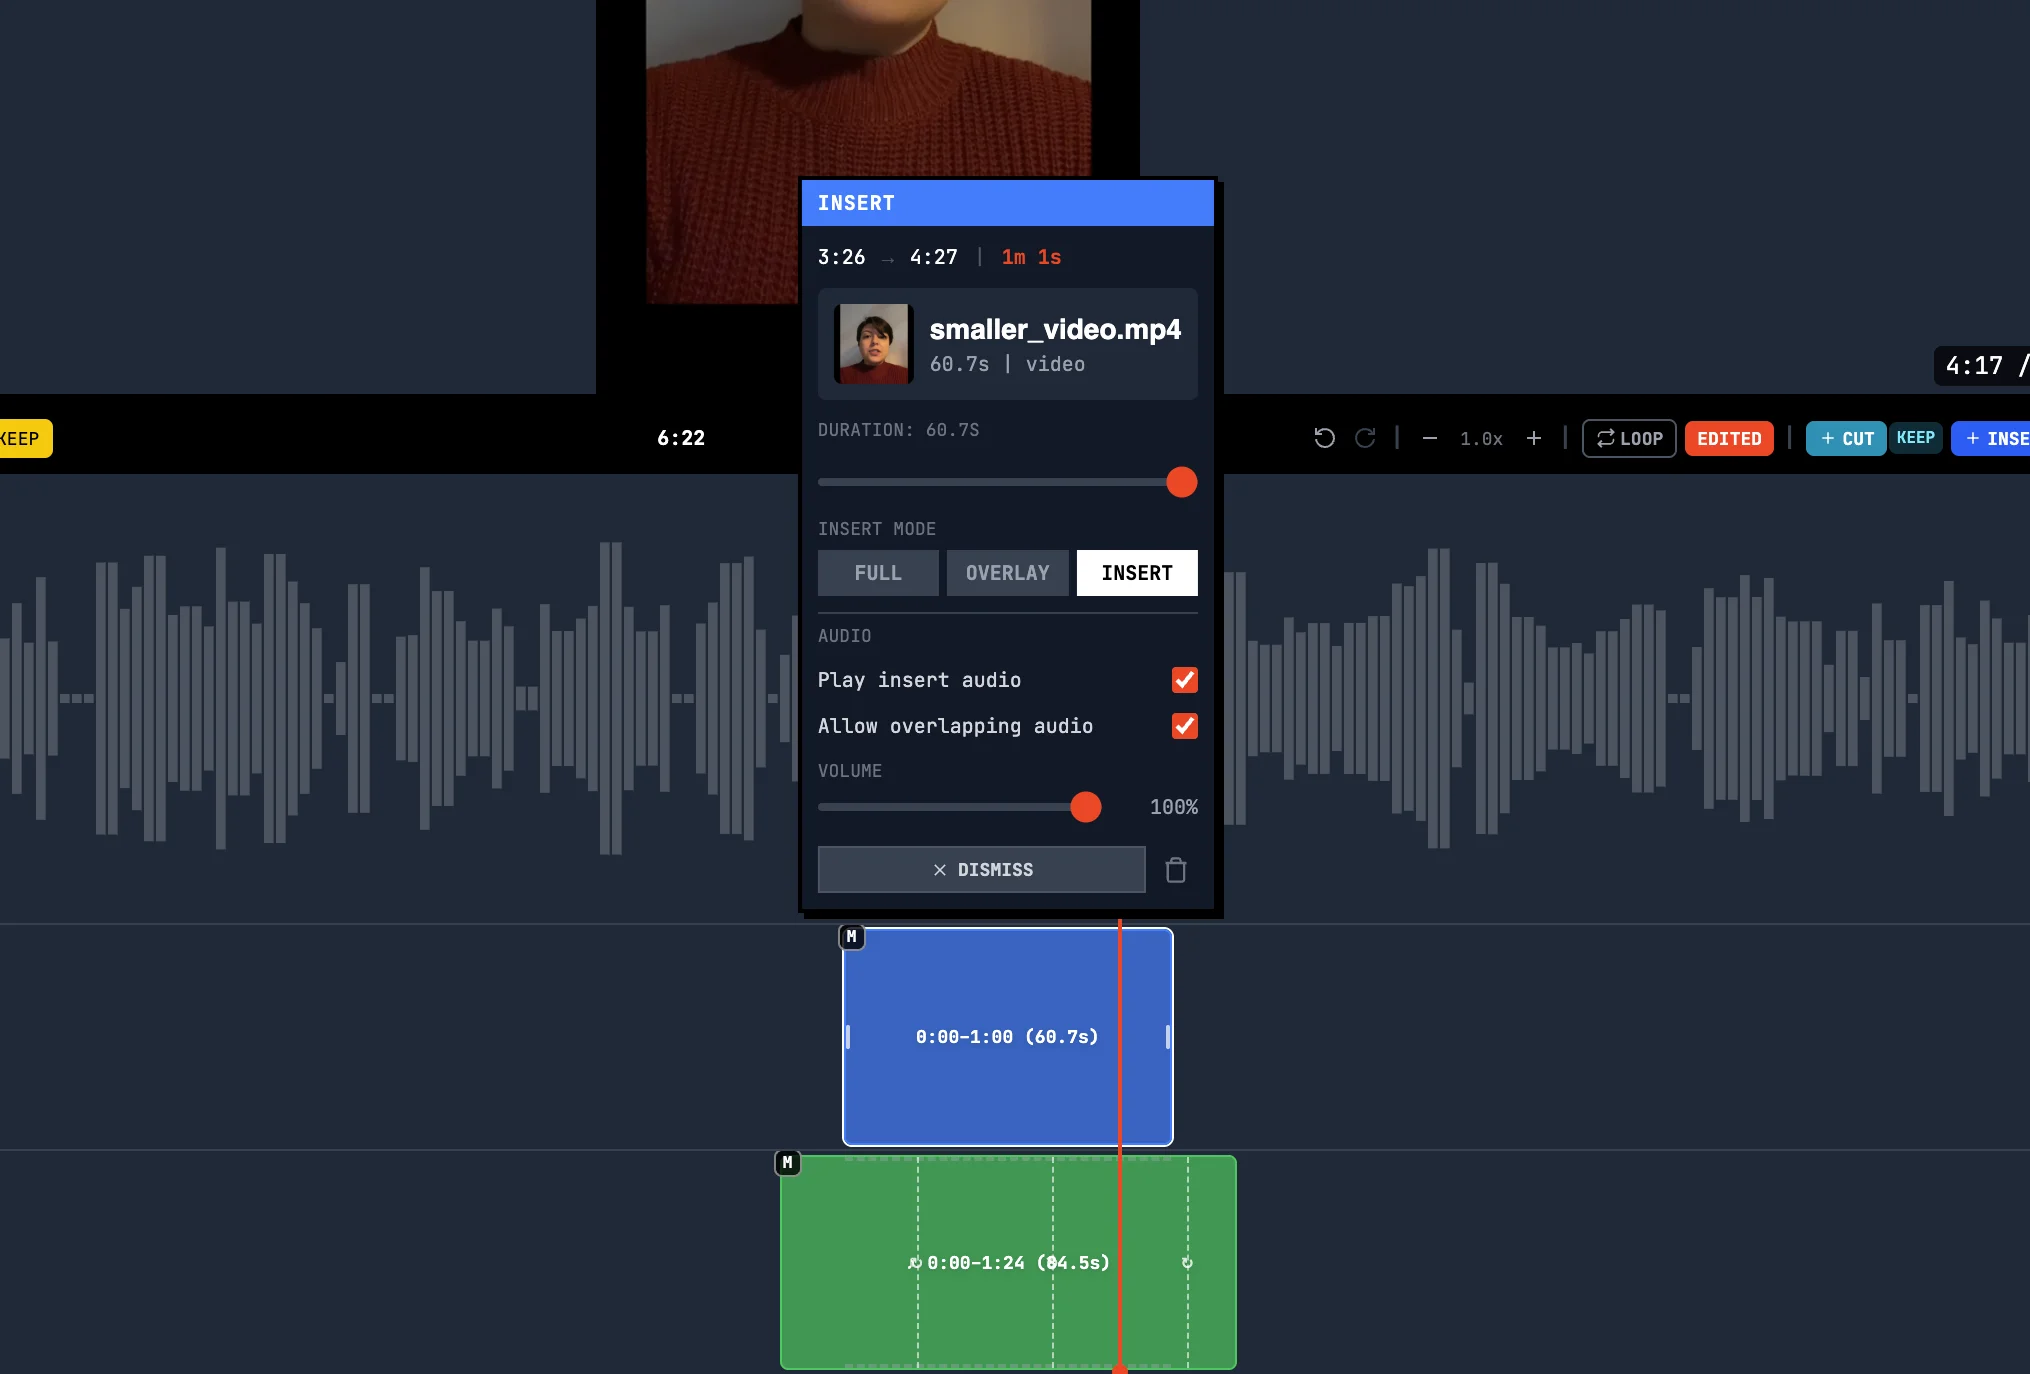The height and width of the screenshot is (1374, 2030).
Task: Click the redo arrow icon
Action: pos(1365,438)
